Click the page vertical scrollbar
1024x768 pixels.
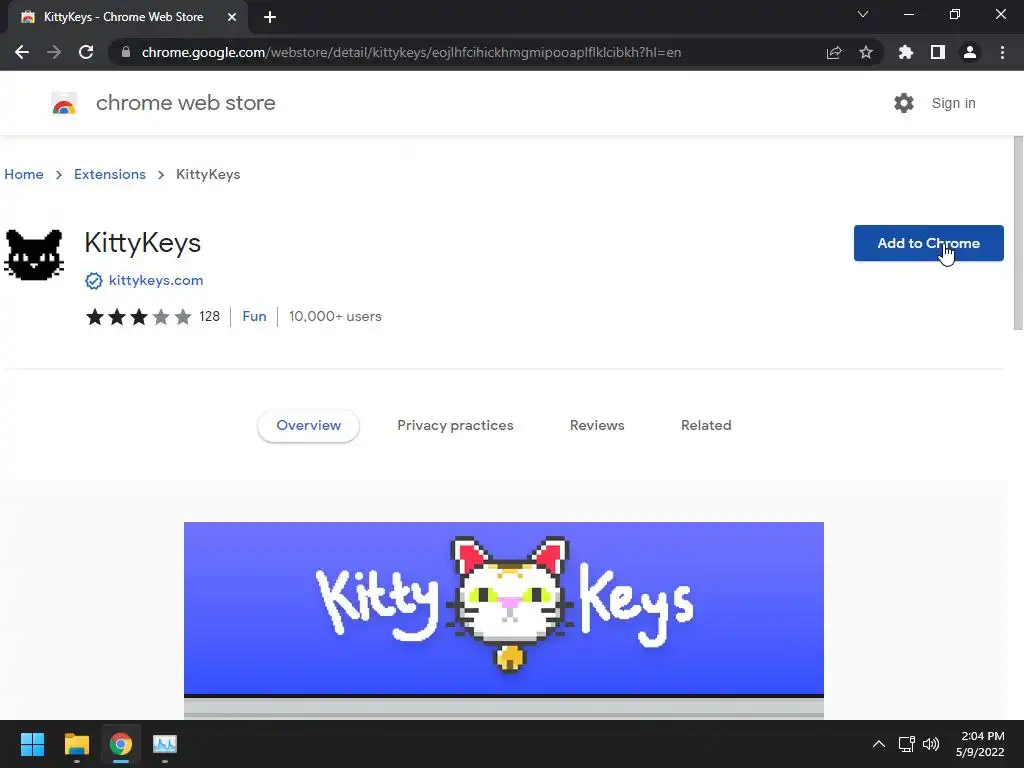1018,233
